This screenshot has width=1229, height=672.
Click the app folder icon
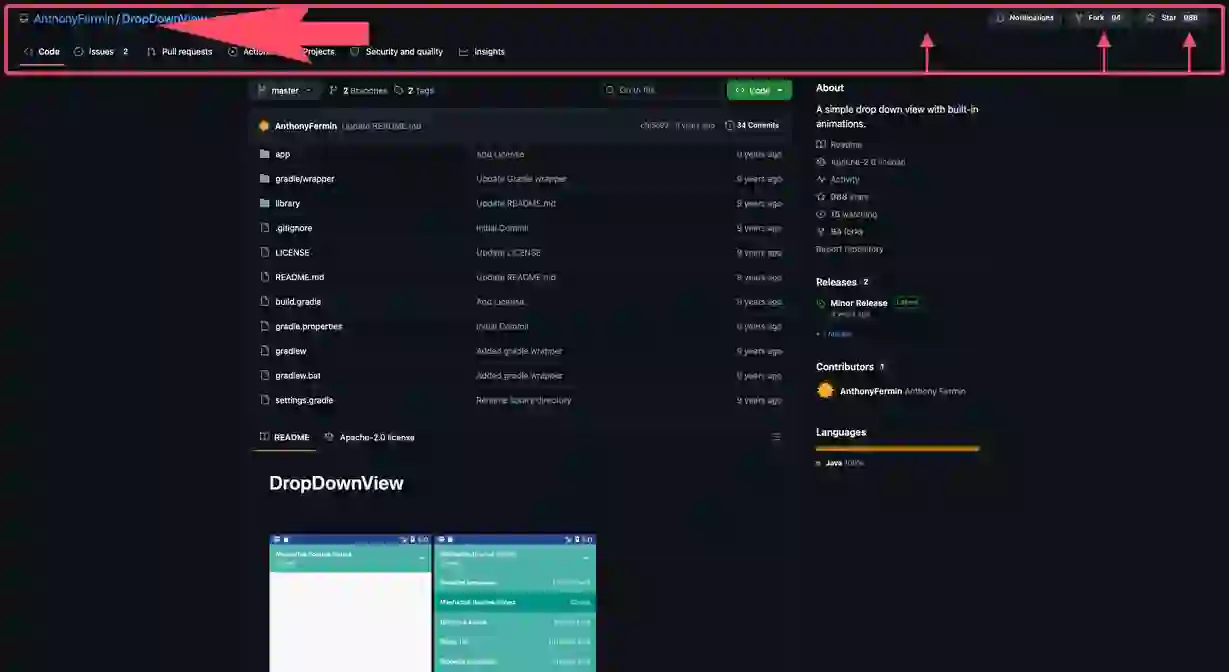tap(265, 154)
